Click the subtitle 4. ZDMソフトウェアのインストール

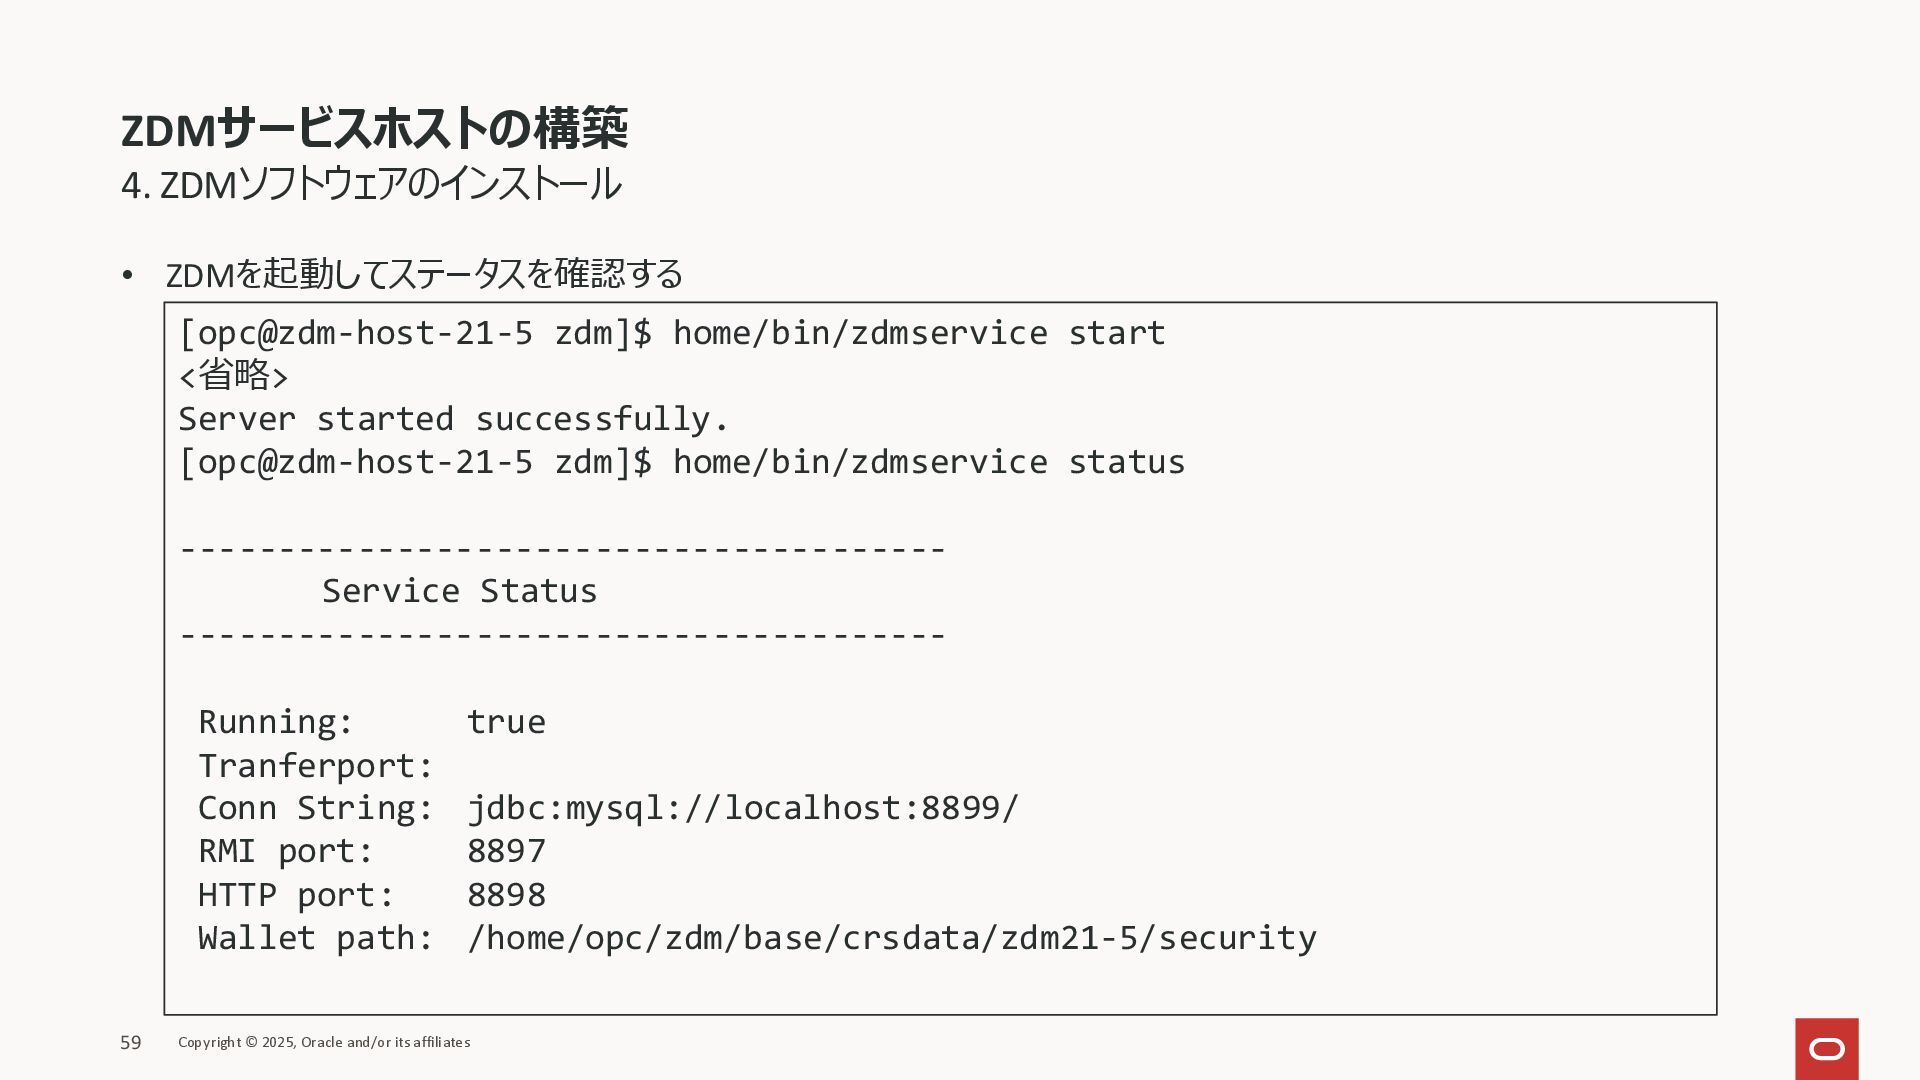[370, 185]
